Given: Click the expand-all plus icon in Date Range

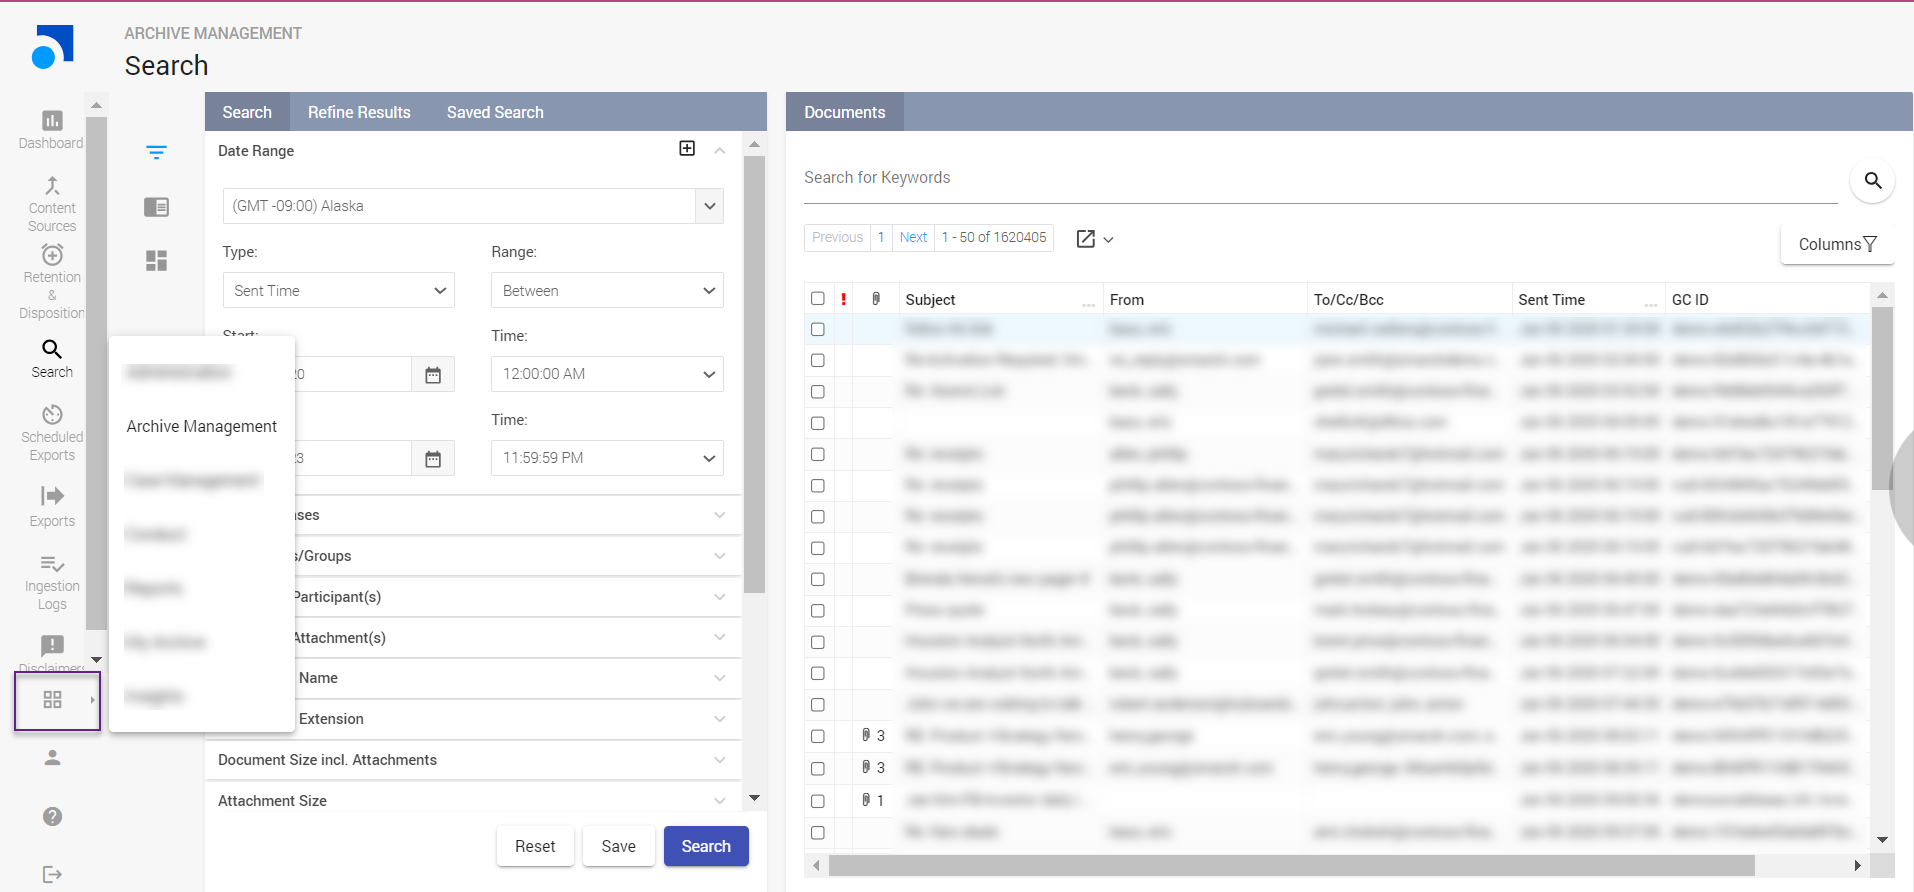Looking at the screenshot, I should click(687, 148).
